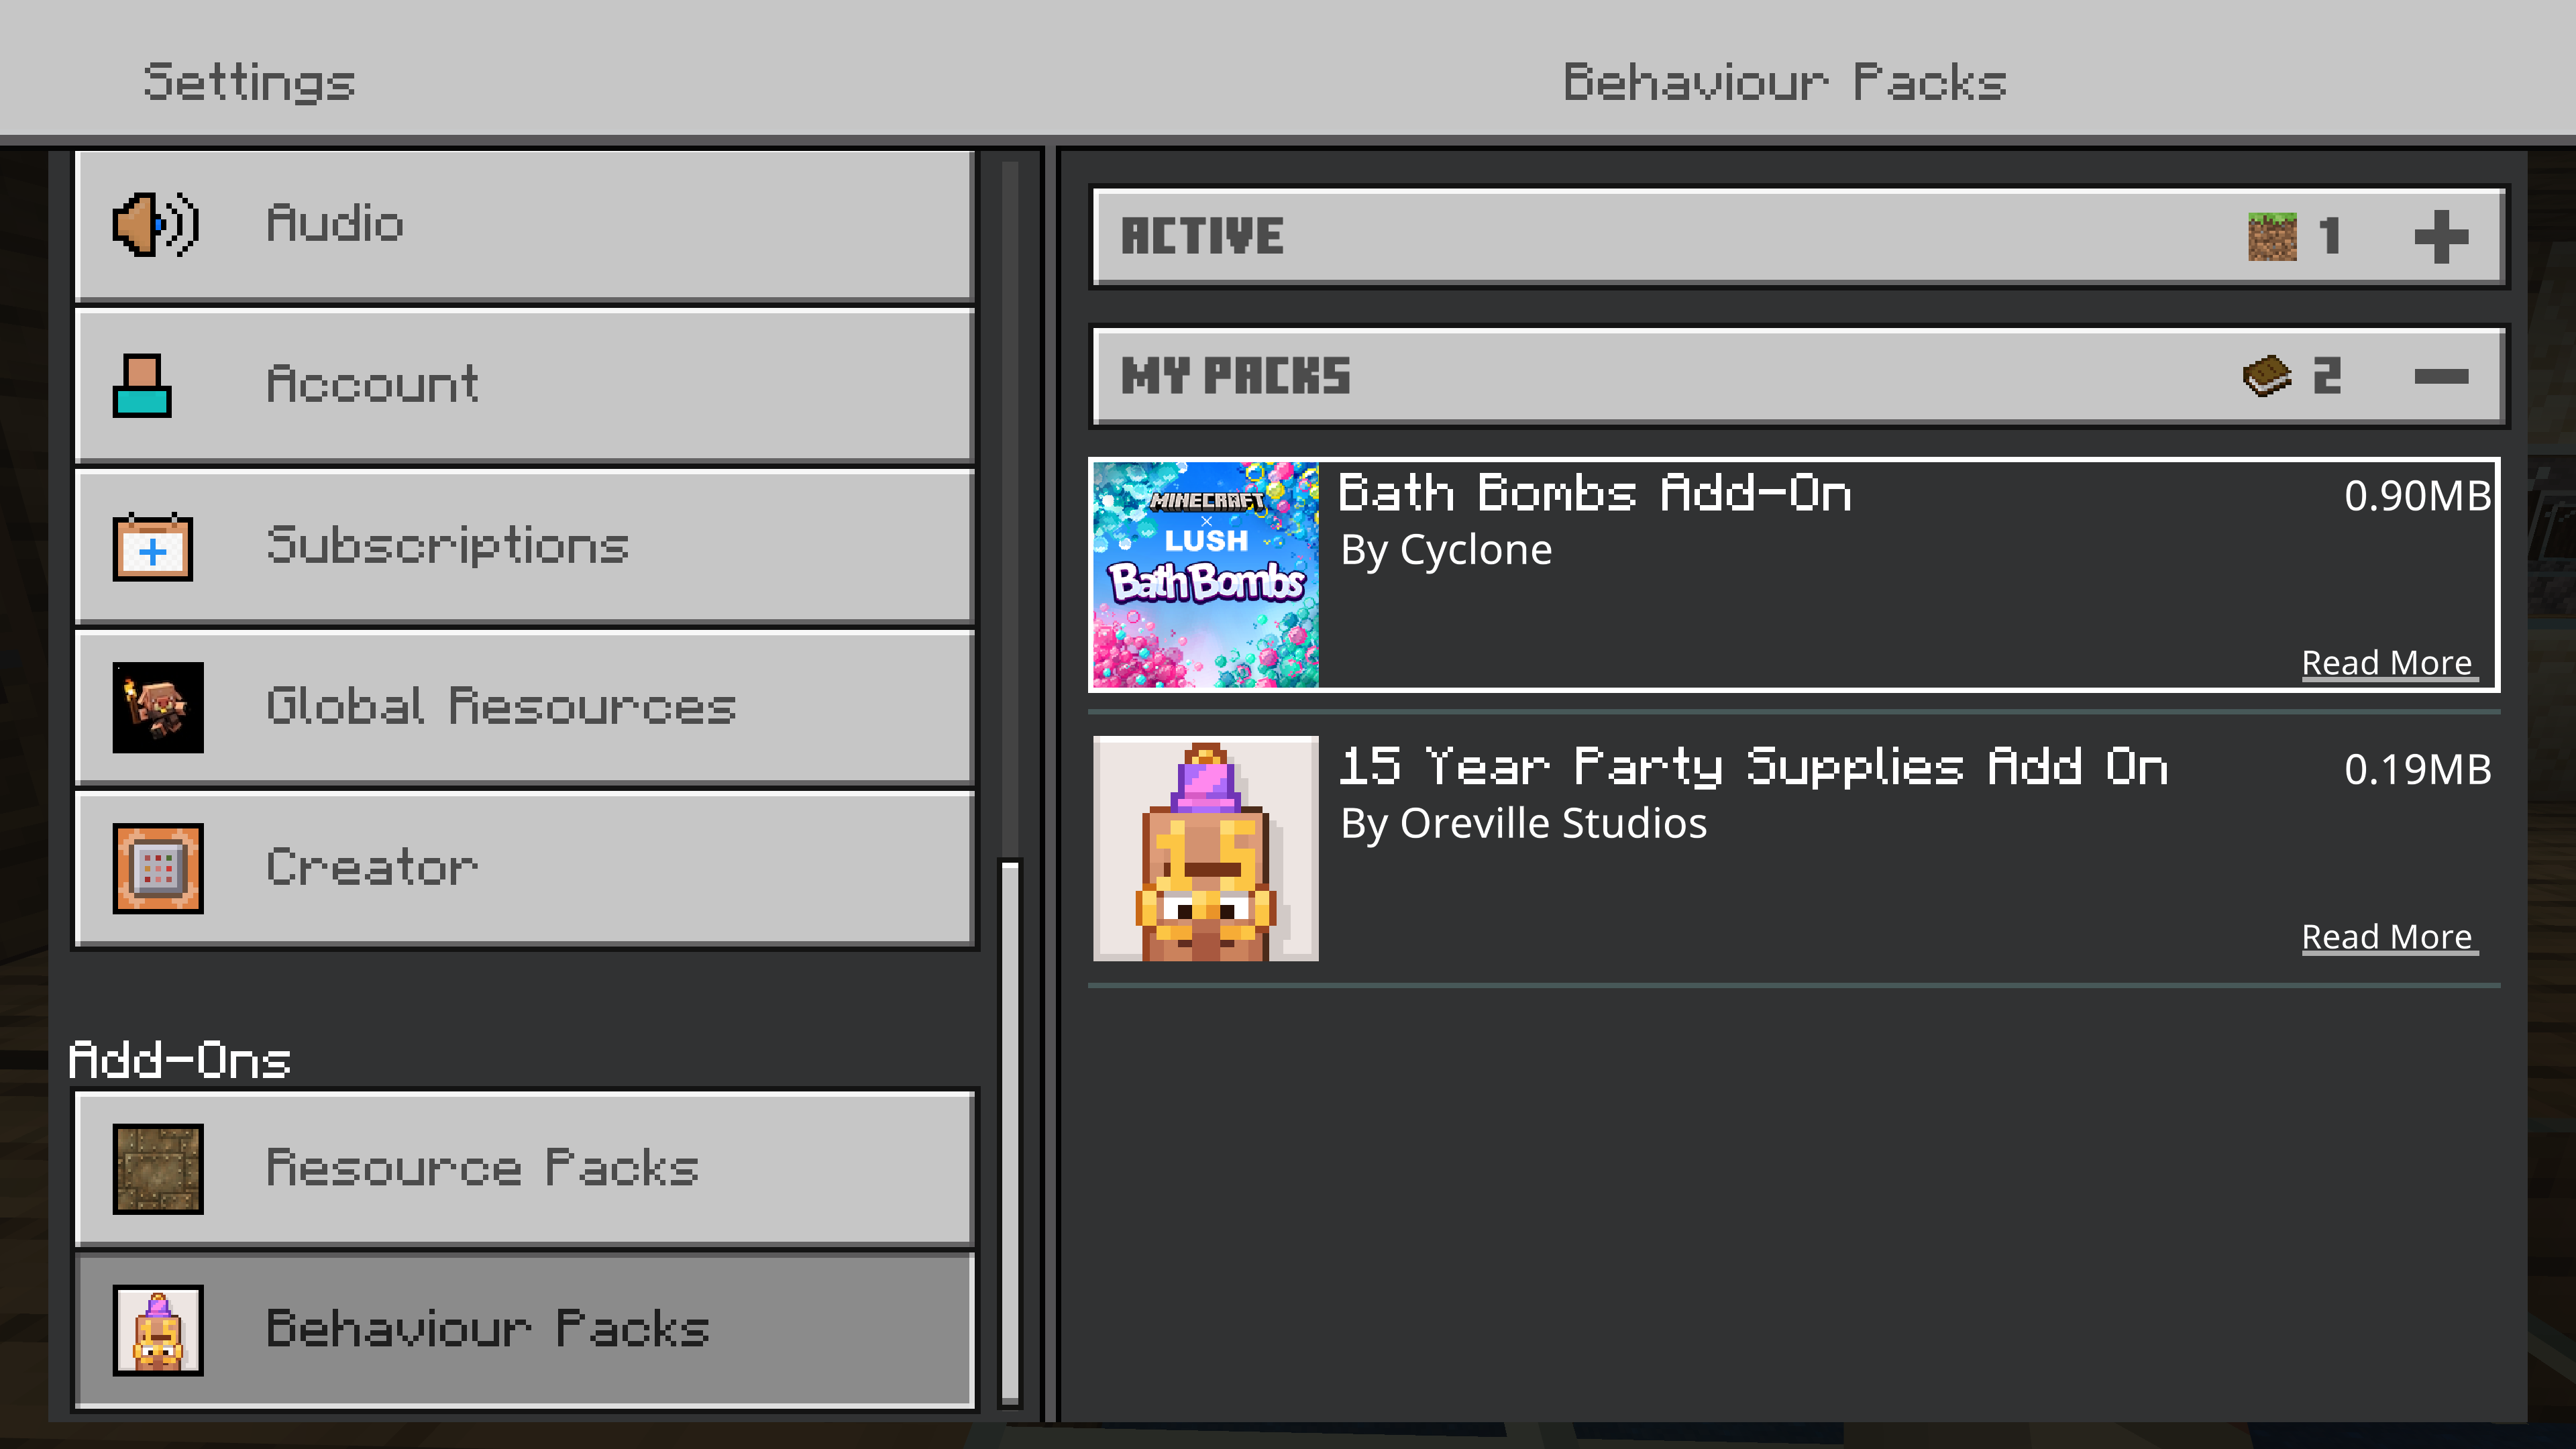Open the Subscriptions settings tab
This screenshot has height=1449, width=2576.
(x=524, y=547)
